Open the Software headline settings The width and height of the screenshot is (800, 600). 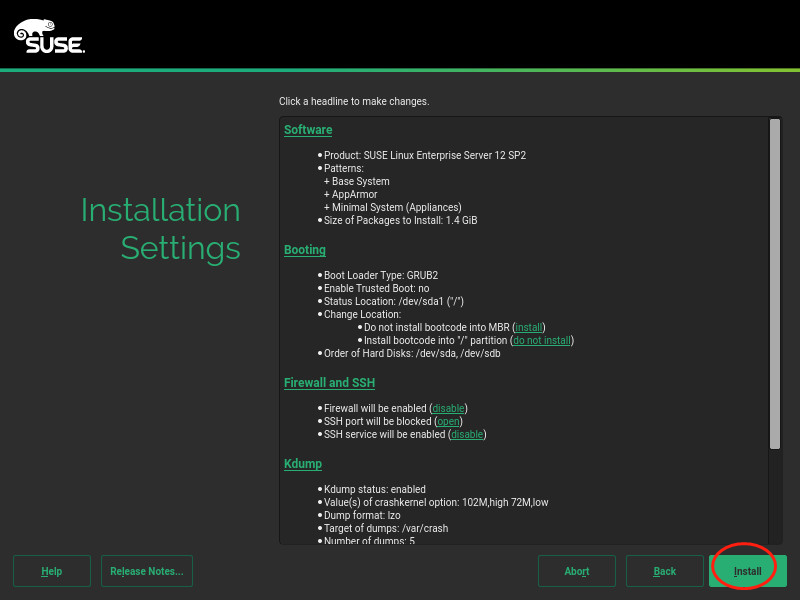[308, 130]
